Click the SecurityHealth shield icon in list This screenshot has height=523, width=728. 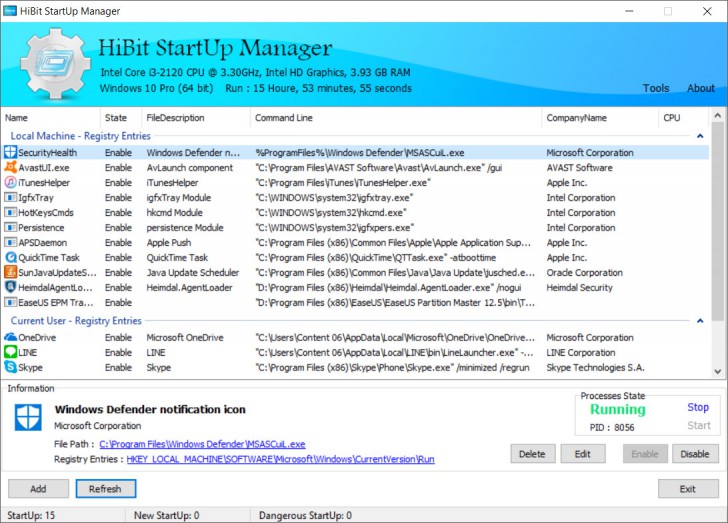10,152
